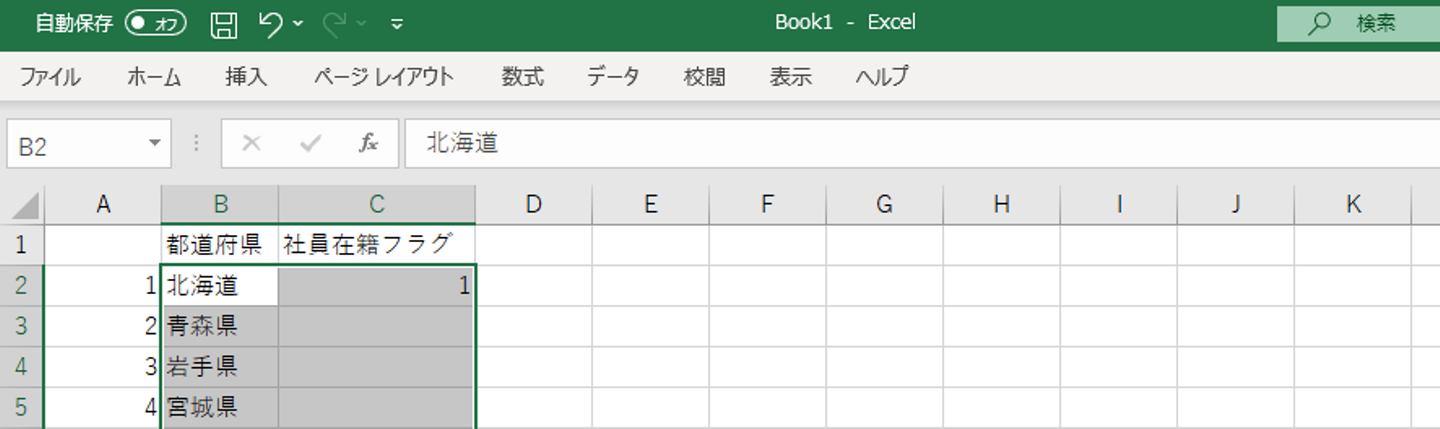The width and height of the screenshot is (1440, 429).
Task: Click the Redo arrow icon
Action: pyautogui.click(x=334, y=24)
